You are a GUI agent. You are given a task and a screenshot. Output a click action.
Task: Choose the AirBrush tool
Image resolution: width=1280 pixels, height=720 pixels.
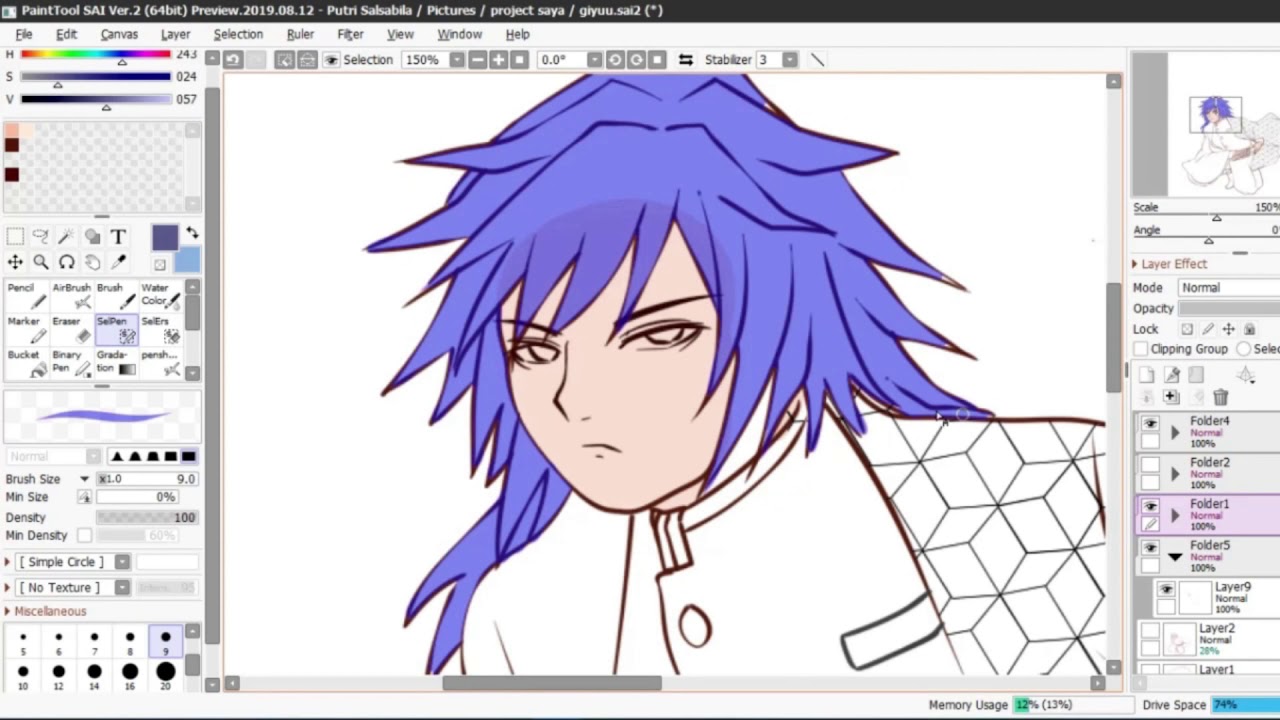(71, 296)
